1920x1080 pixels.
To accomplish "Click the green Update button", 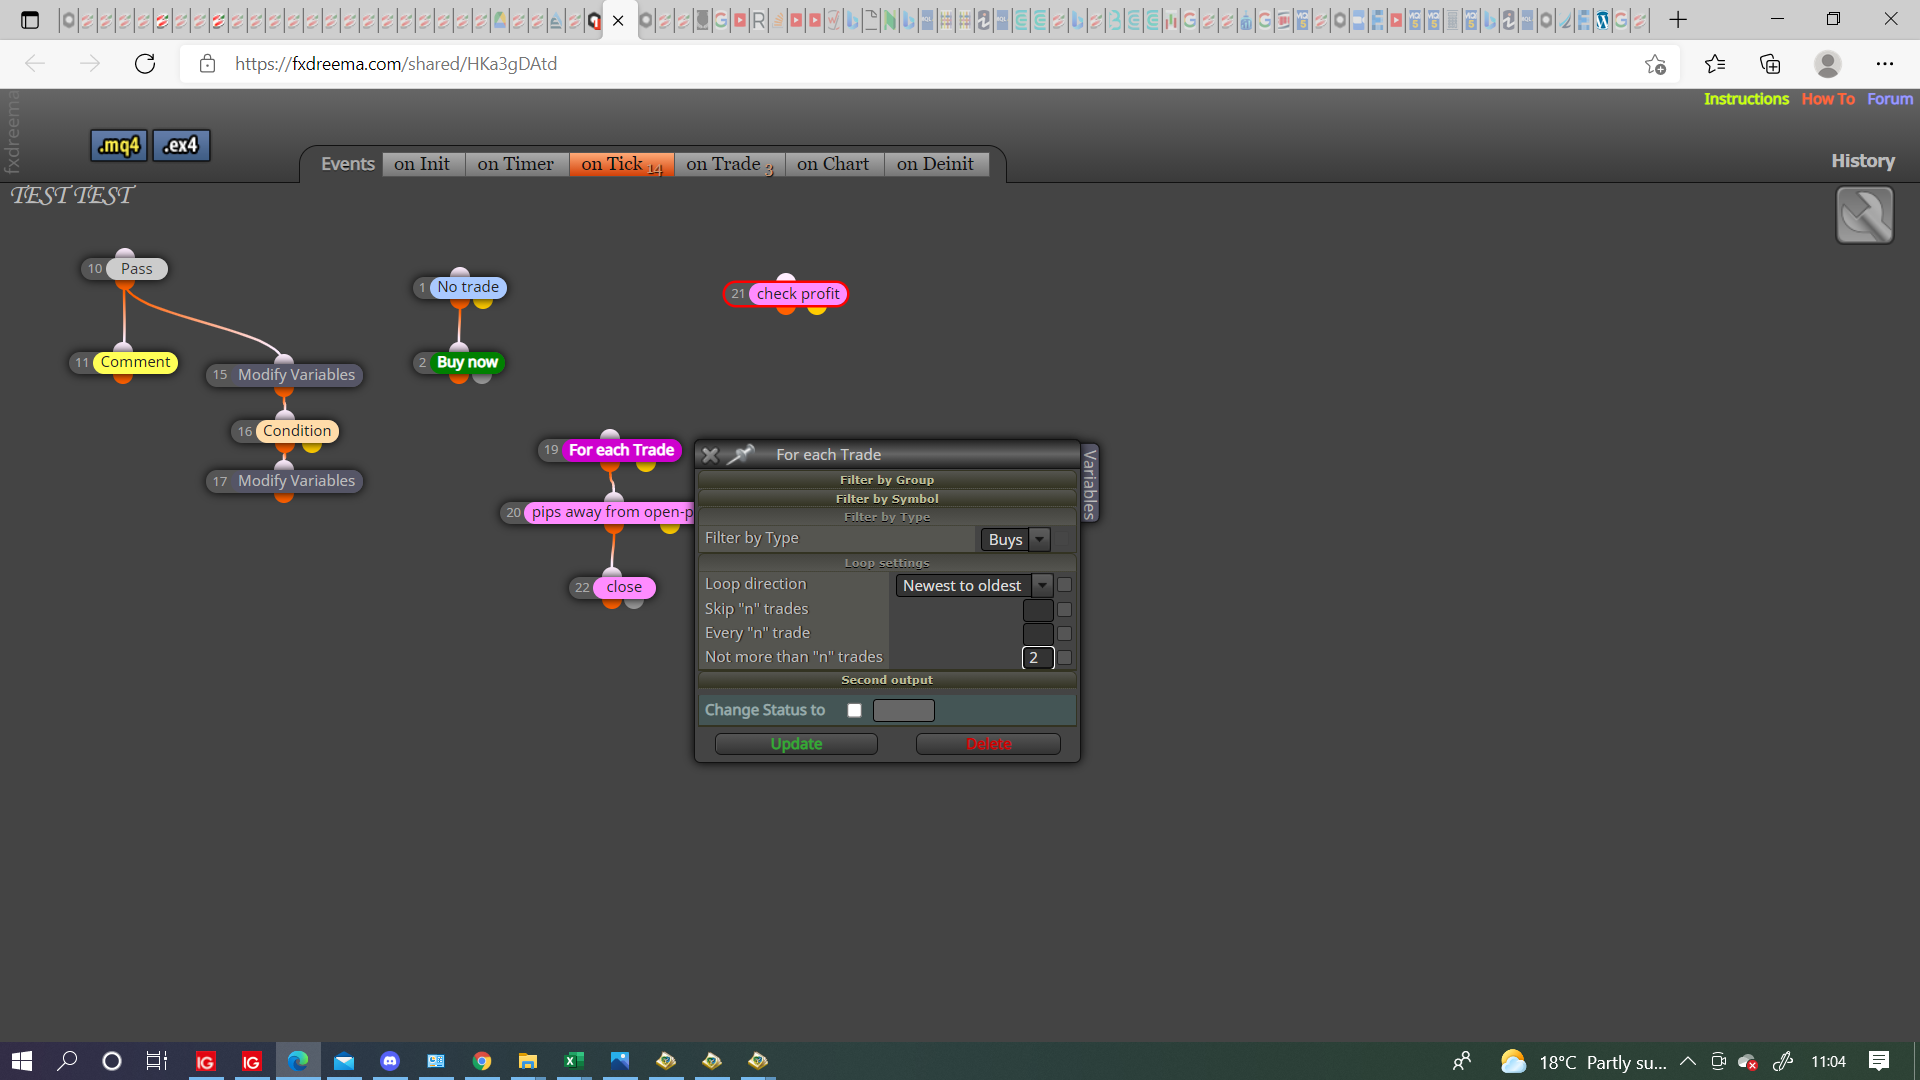I will pos(796,744).
